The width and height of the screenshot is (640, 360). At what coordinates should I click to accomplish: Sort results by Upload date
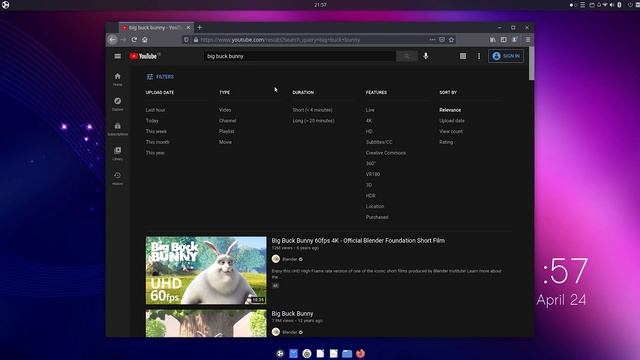(x=451, y=121)
